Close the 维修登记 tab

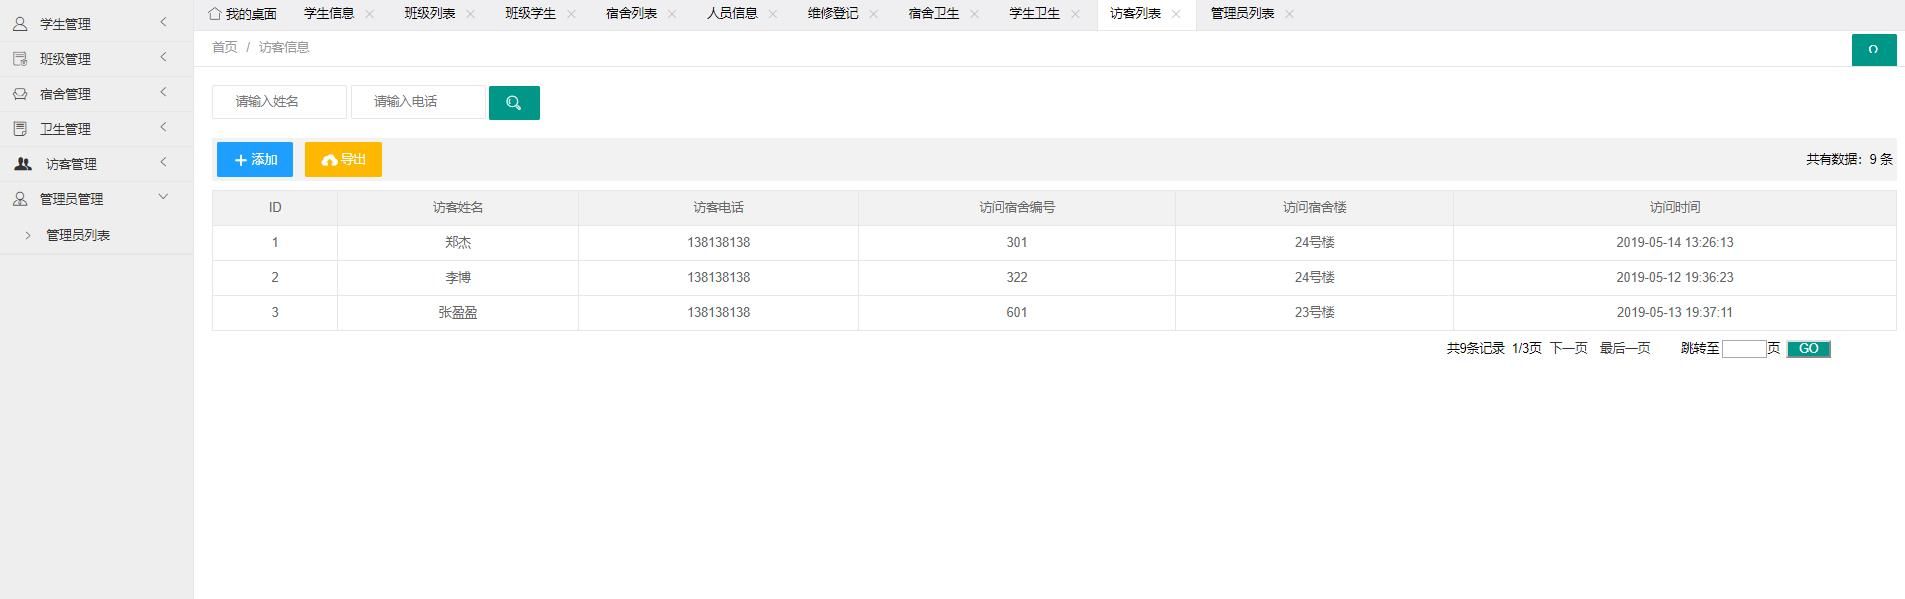(x=873, y=14)
